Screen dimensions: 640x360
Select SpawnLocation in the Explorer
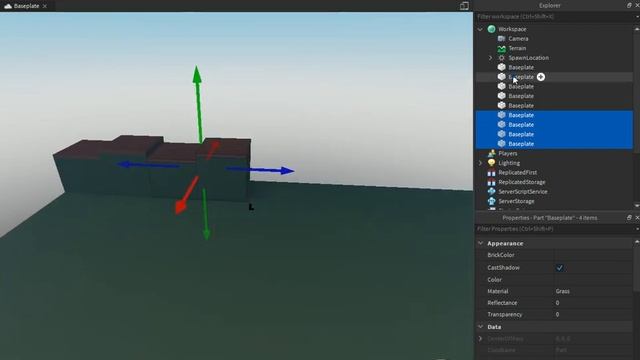pyautogui.click(x=529, y=58)
